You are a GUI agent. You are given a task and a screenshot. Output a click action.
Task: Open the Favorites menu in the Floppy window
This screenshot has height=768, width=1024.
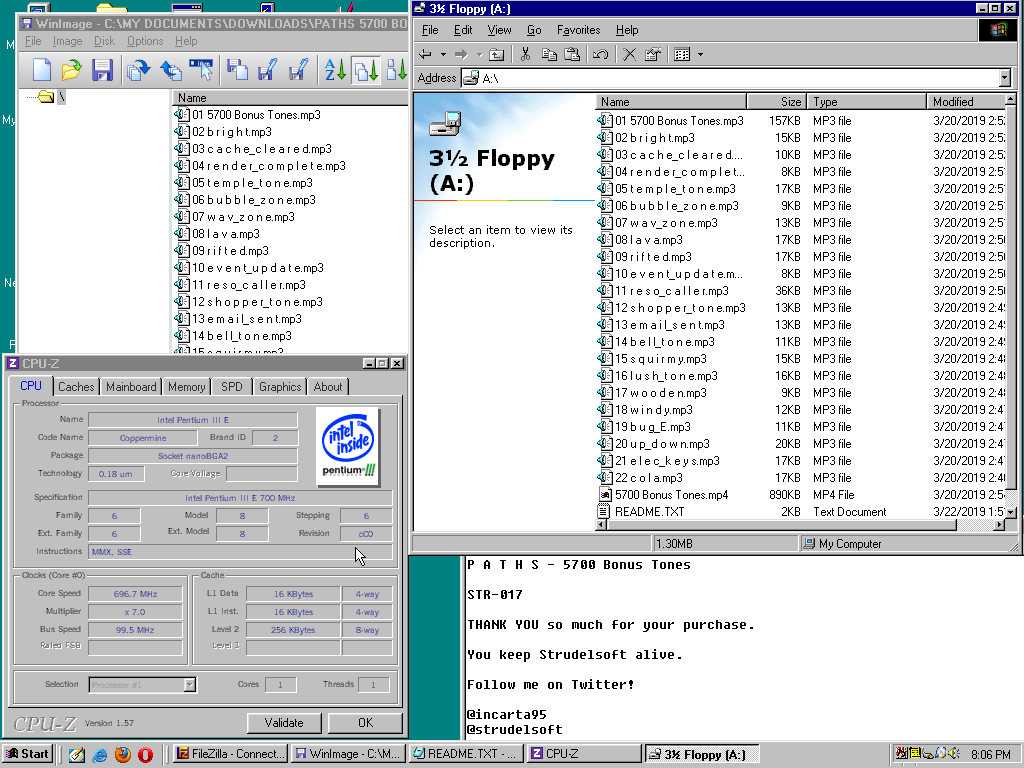coord(578,30)
